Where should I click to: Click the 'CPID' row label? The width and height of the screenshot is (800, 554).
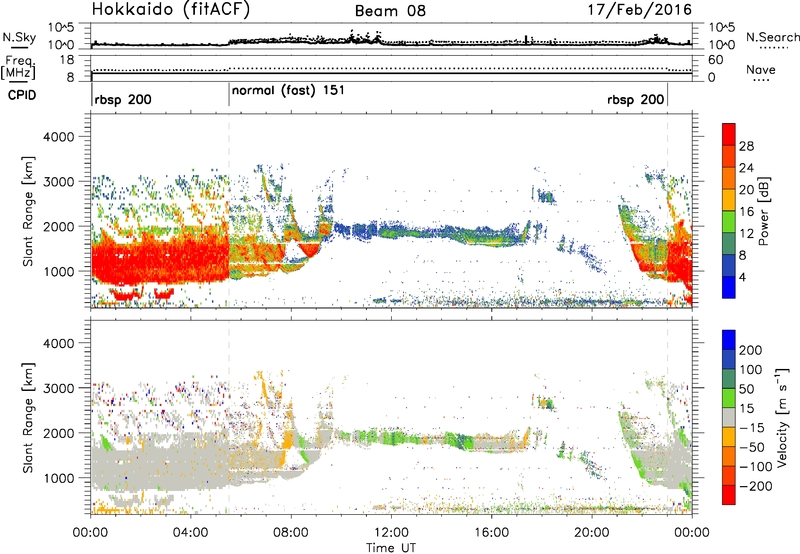tap(22, 95)
